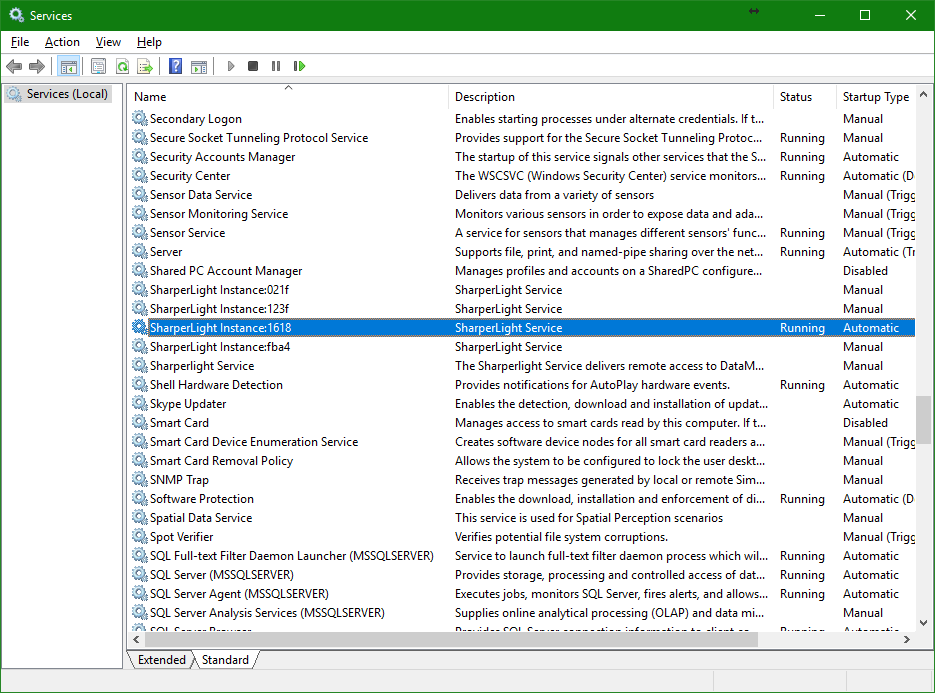
Task: Click the vertical scrollbar down arrow
Action: tap(923, 623)
